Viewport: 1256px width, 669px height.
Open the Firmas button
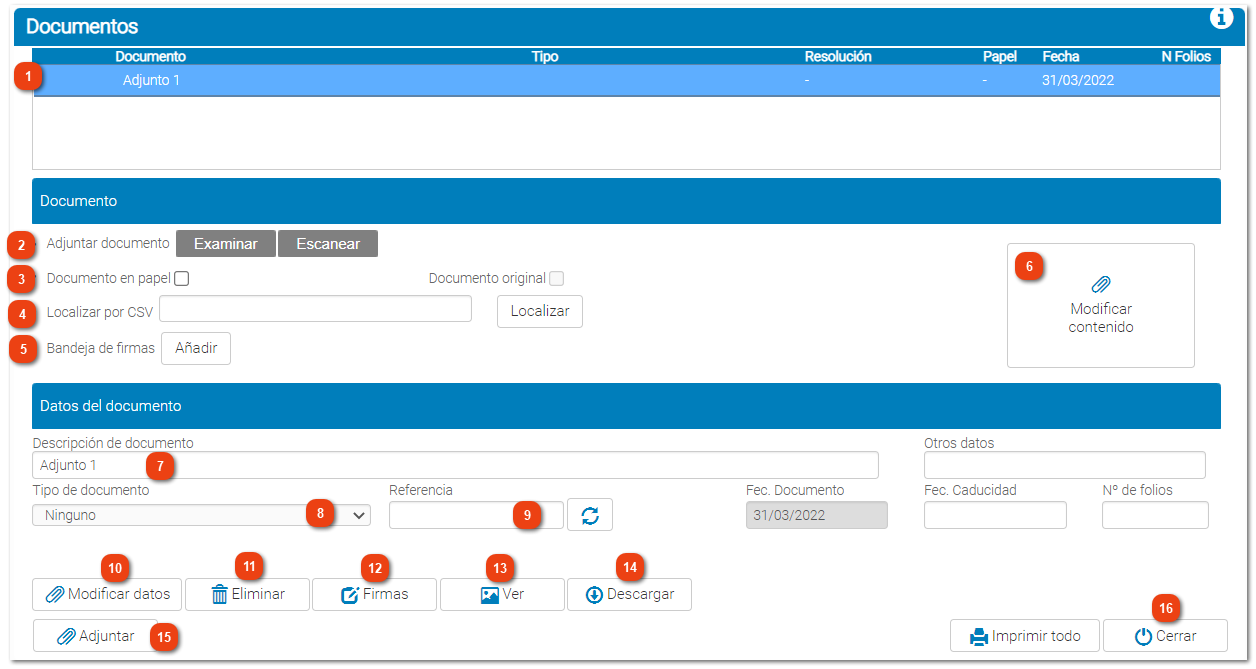tap(374, 594)
